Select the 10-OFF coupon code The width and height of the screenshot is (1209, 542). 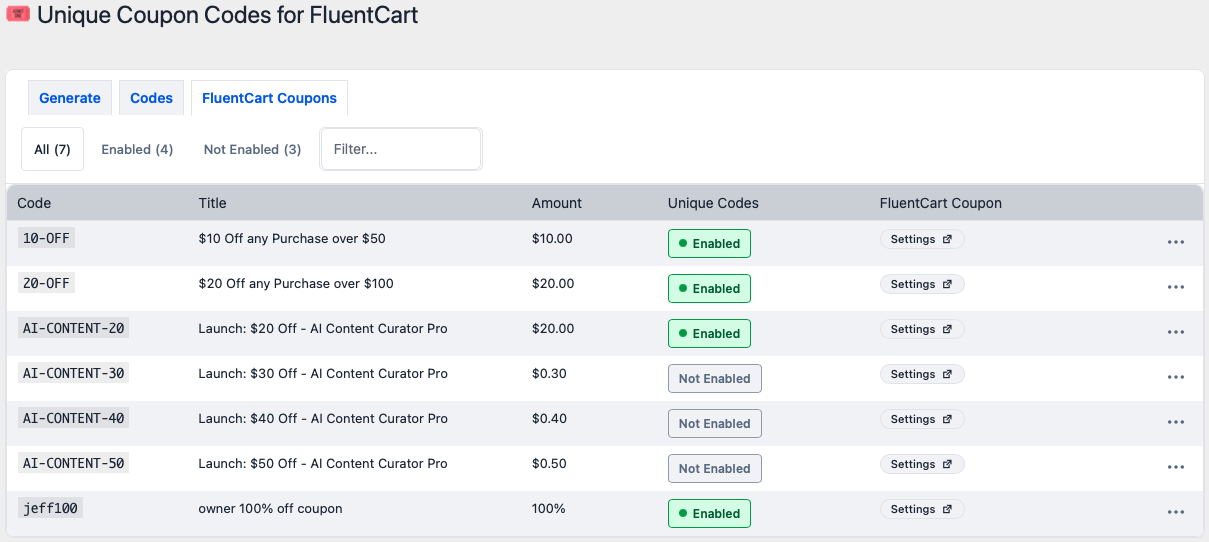tap(46, 238)
